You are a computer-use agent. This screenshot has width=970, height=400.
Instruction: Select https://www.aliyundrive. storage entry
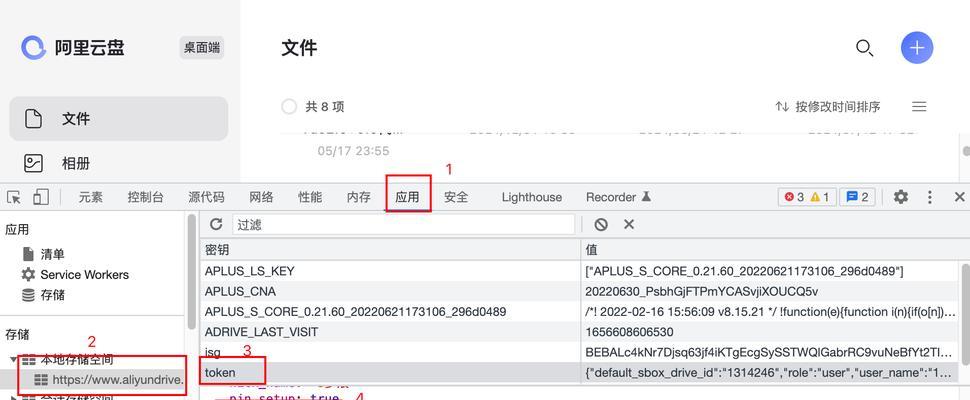(x=109, y=380)
